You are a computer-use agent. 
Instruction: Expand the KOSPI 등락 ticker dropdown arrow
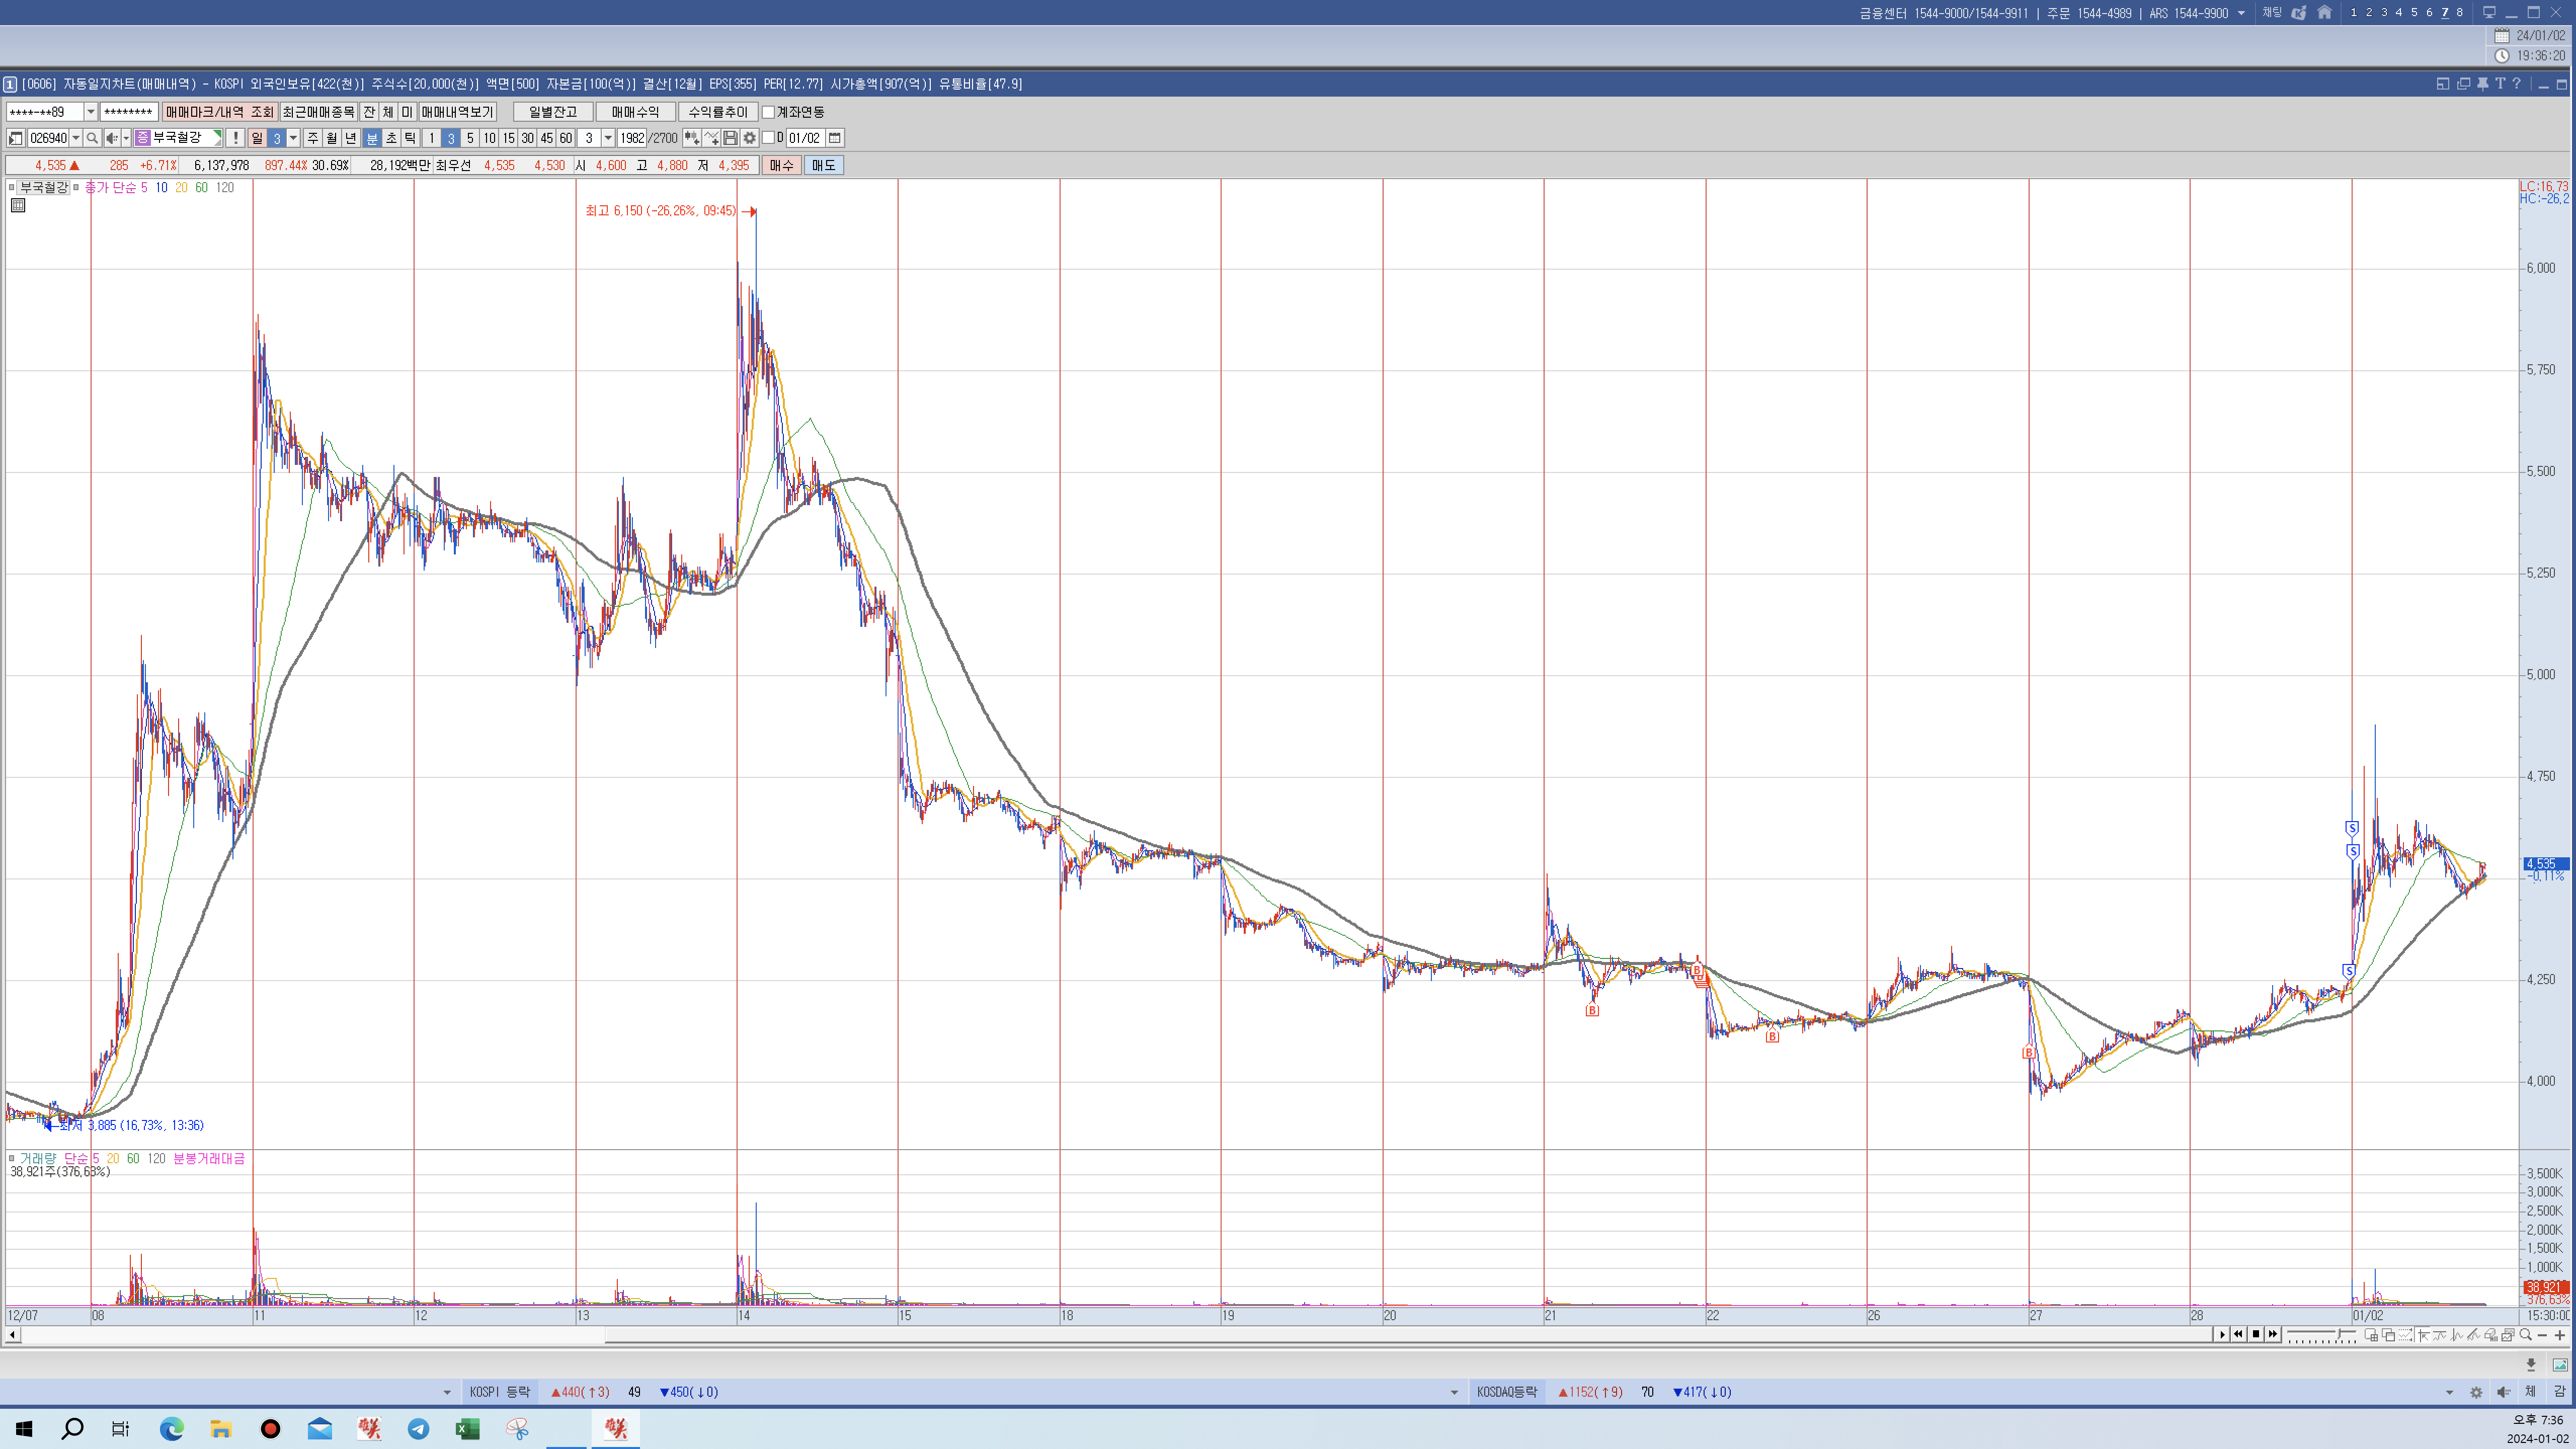[x=447, y=1392]
